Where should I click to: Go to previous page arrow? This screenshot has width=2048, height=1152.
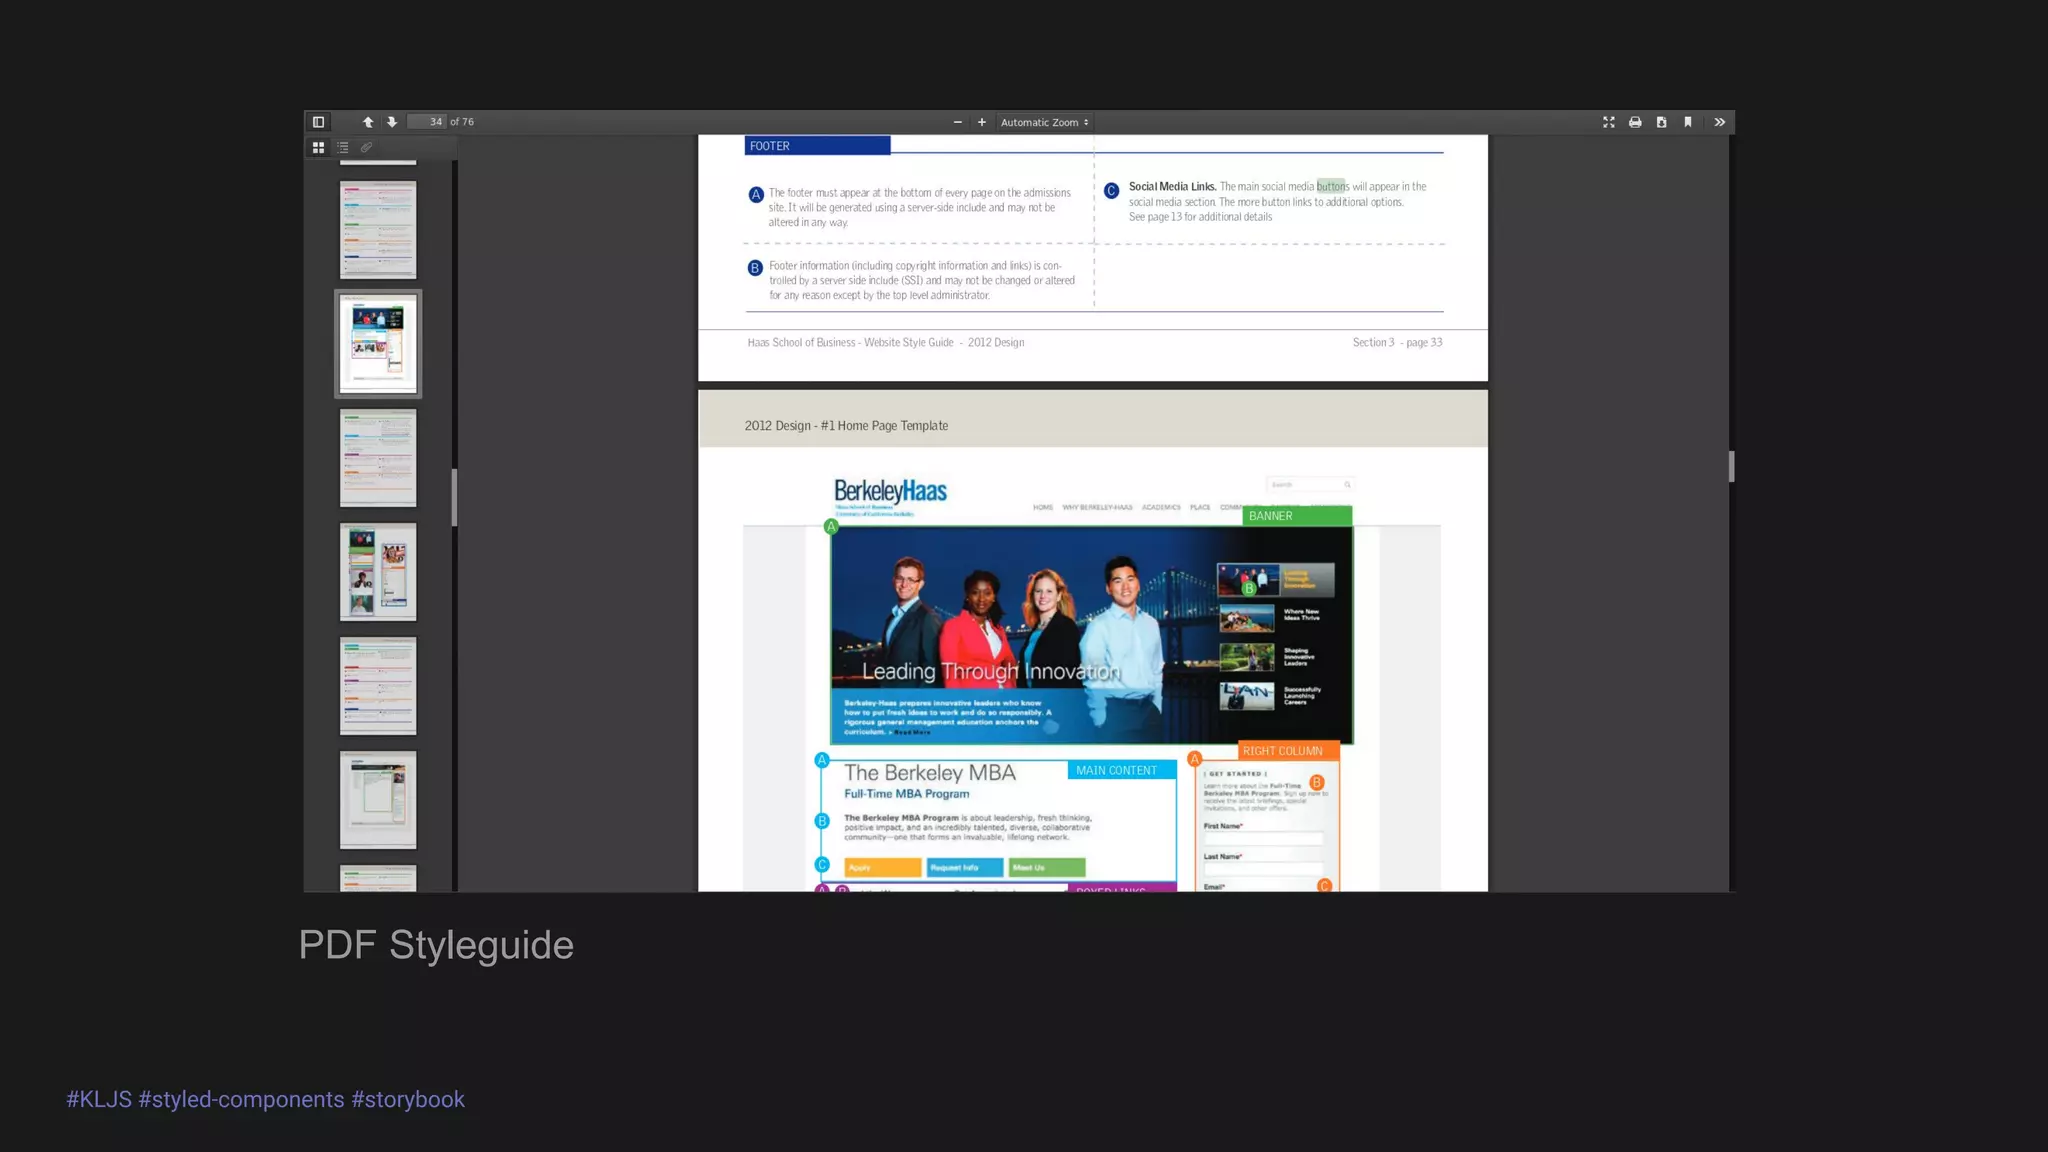[368, 122]
